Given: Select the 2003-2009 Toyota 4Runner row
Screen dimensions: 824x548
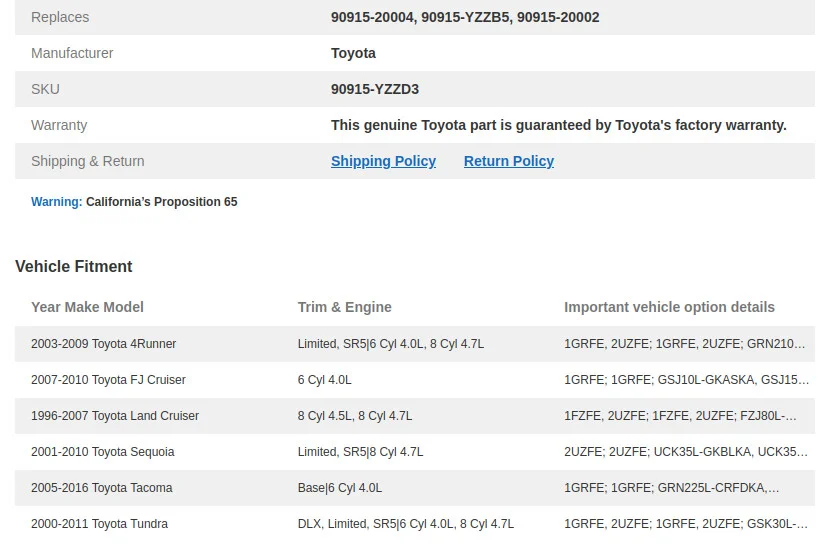Looking at the screenshot, I should [415, 344].
